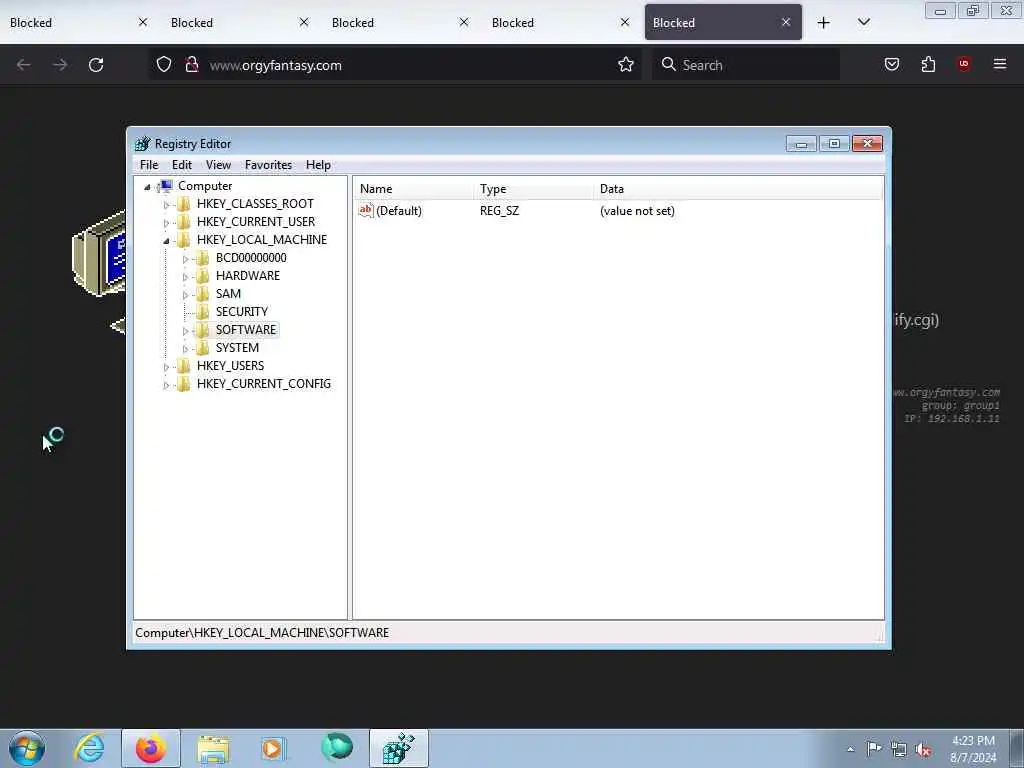
Task: Click the Firefox Search box
Action: click(746, 65)
